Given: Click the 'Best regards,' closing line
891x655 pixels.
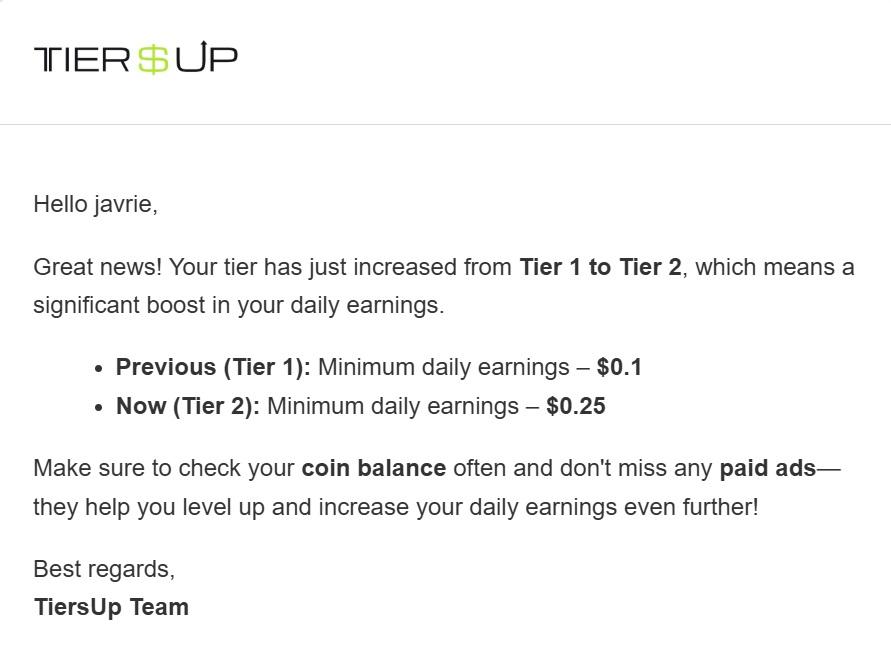Looking at the screenshot, I should [x=104, y=569].
